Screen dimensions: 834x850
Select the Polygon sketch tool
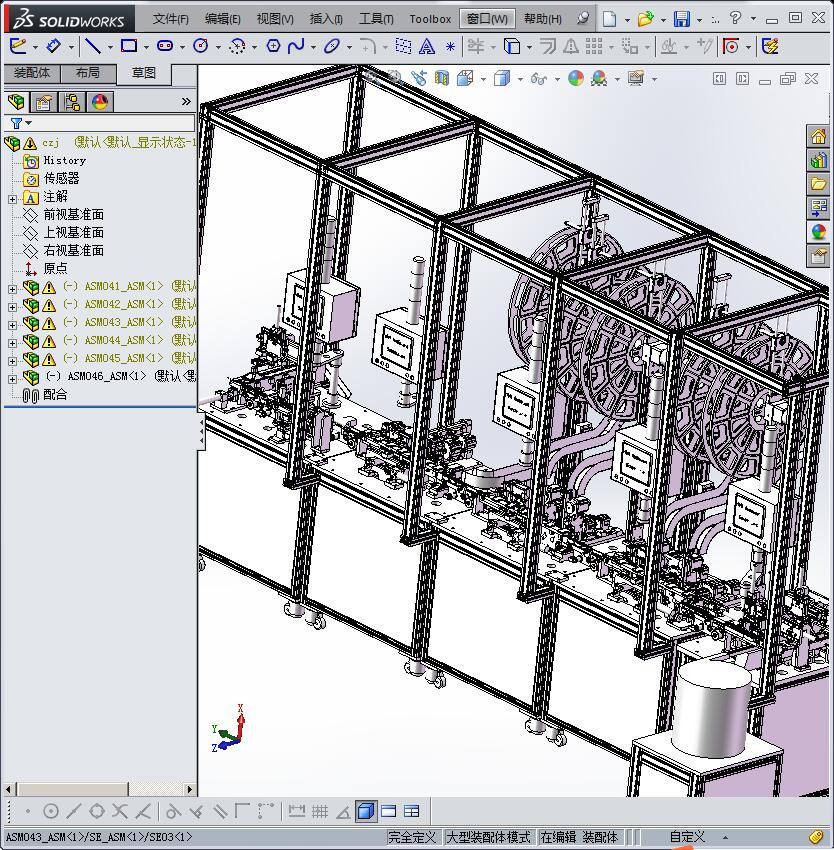[x=273, y=47]
